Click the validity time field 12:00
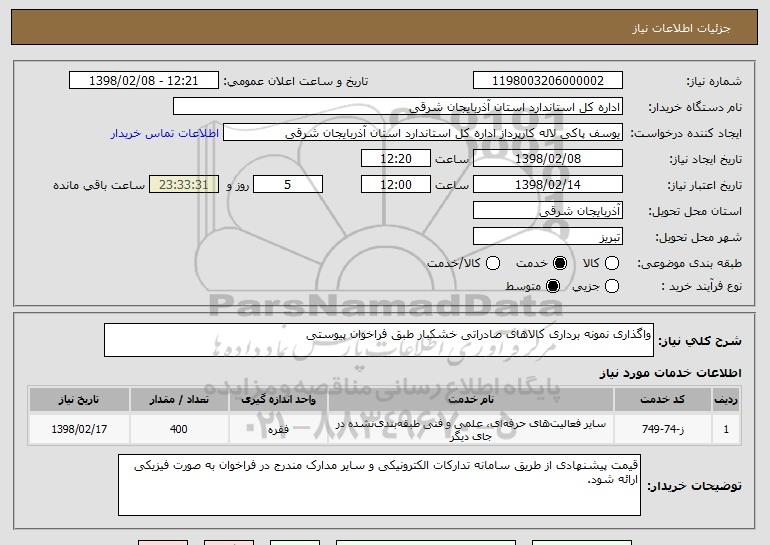This screenshot has height=545, width=770. [x=396, y=185]
